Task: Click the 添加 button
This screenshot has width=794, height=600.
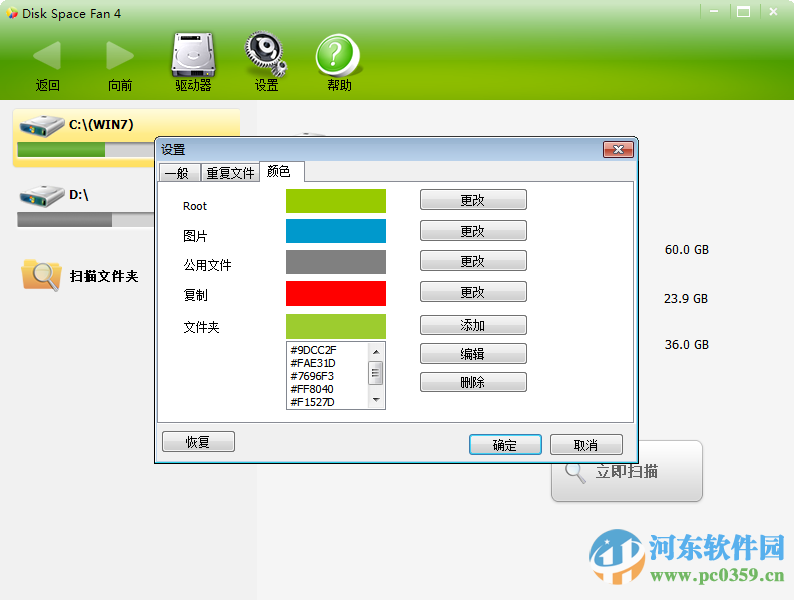Action: coord(473,325)
